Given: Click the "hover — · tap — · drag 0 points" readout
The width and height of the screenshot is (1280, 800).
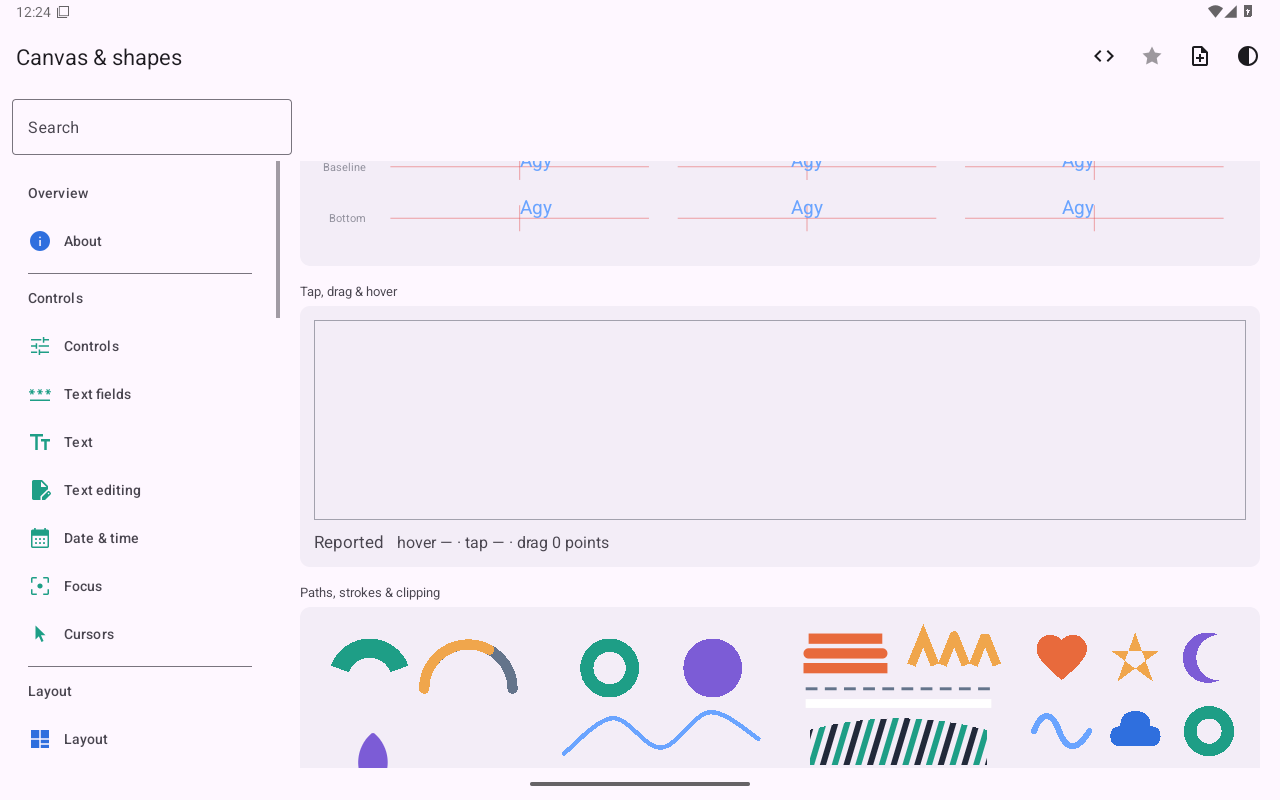Looking at the screenshot, I should point(503,543).
